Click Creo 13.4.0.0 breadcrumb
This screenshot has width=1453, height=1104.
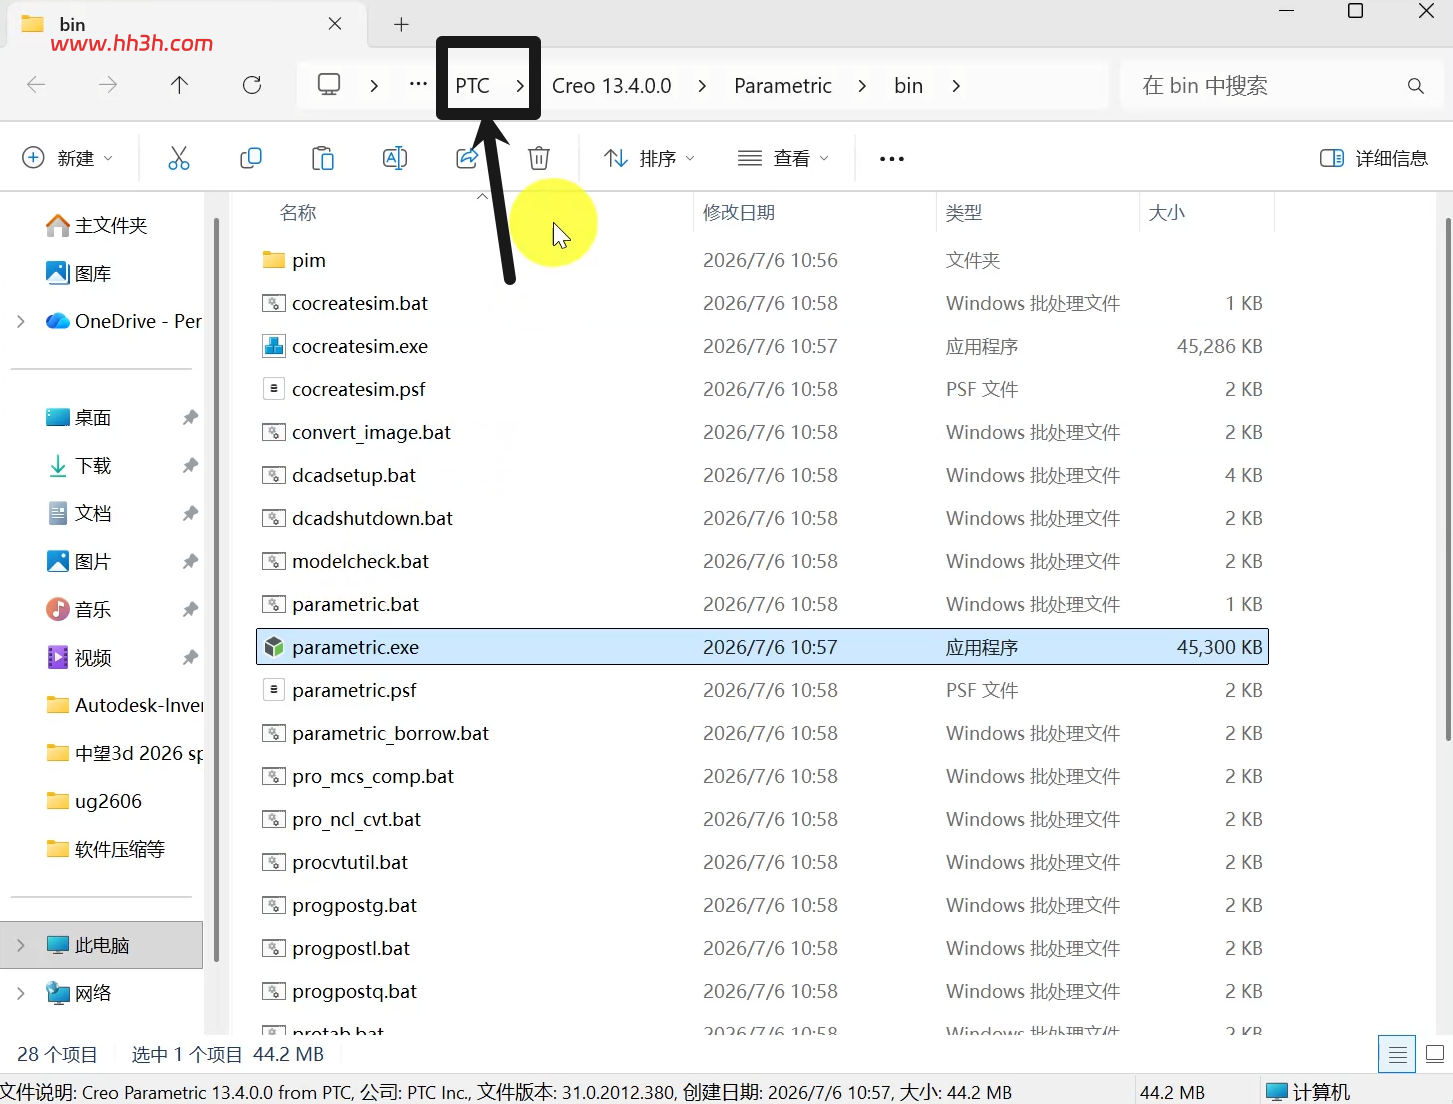pos(612,86)
